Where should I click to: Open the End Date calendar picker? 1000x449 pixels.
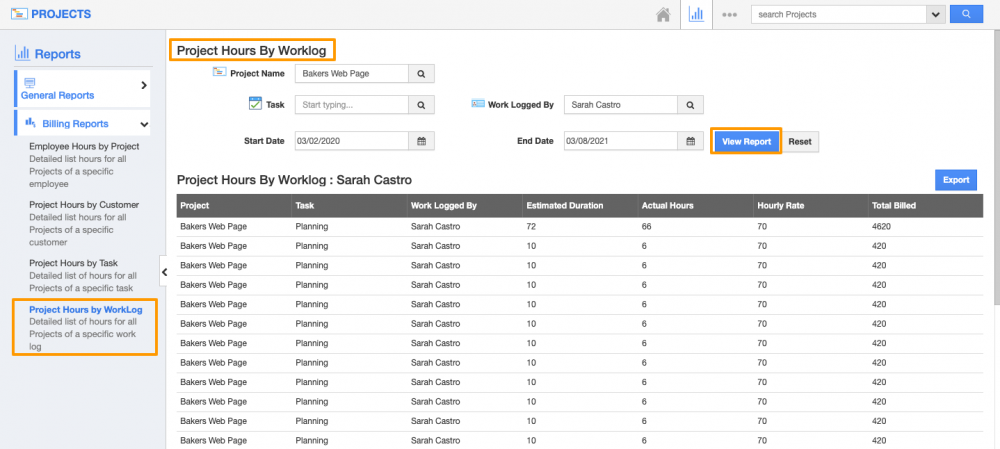[x=690, y=141]
